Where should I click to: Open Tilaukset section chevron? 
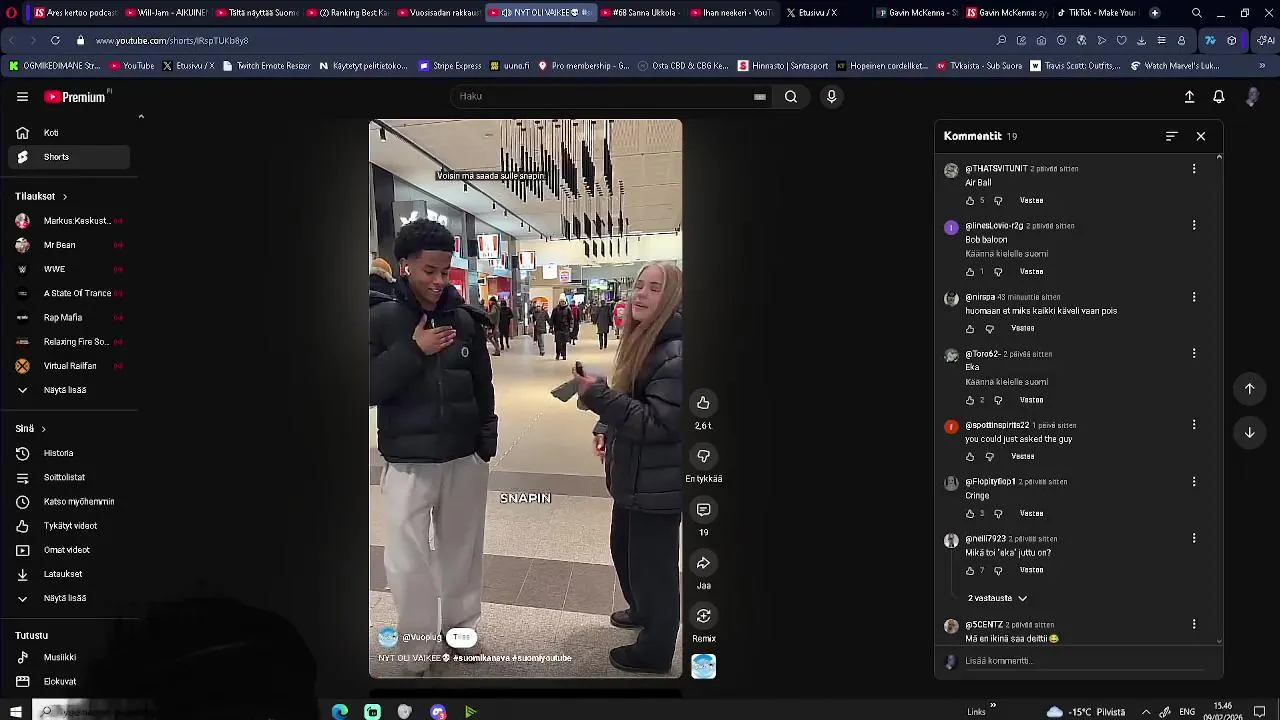click(x=65, y=197)
